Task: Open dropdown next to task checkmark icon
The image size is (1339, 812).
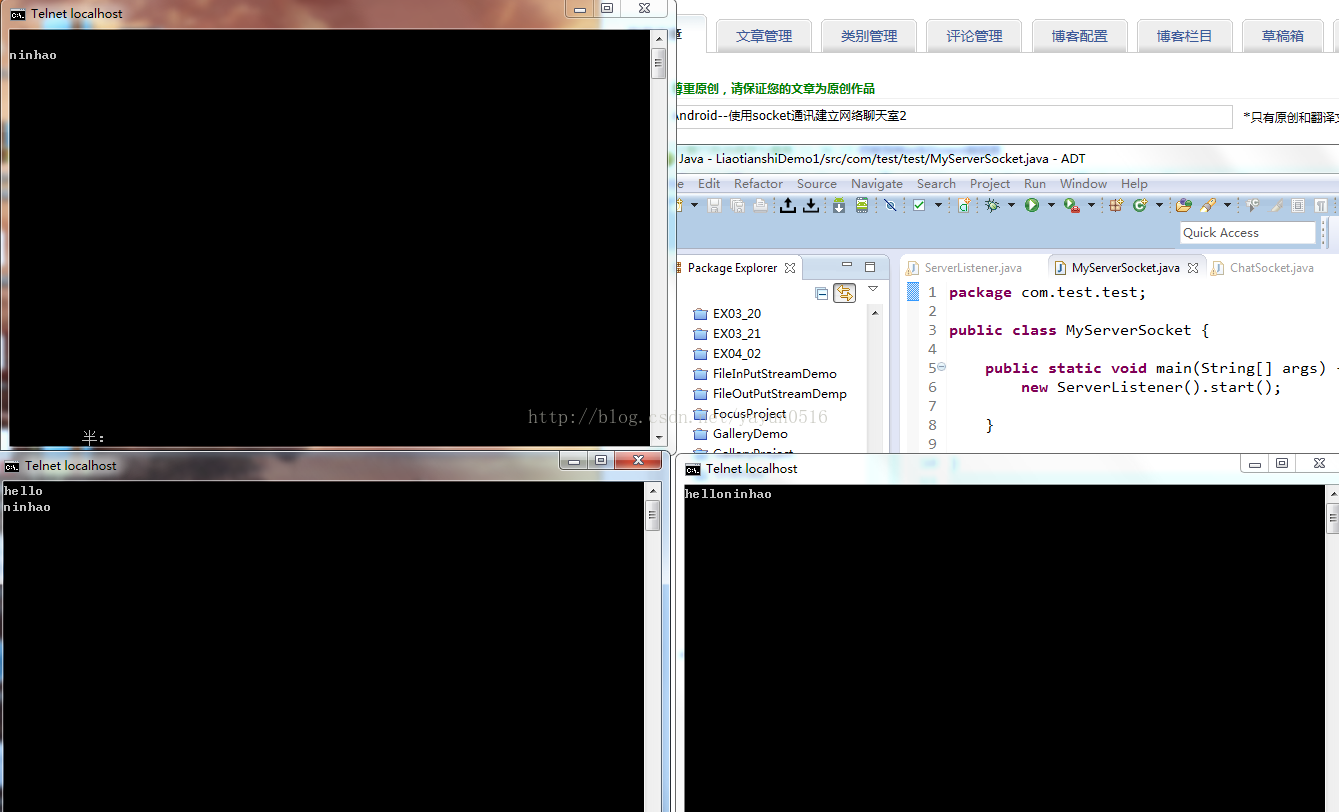Action: pos(938,205)
